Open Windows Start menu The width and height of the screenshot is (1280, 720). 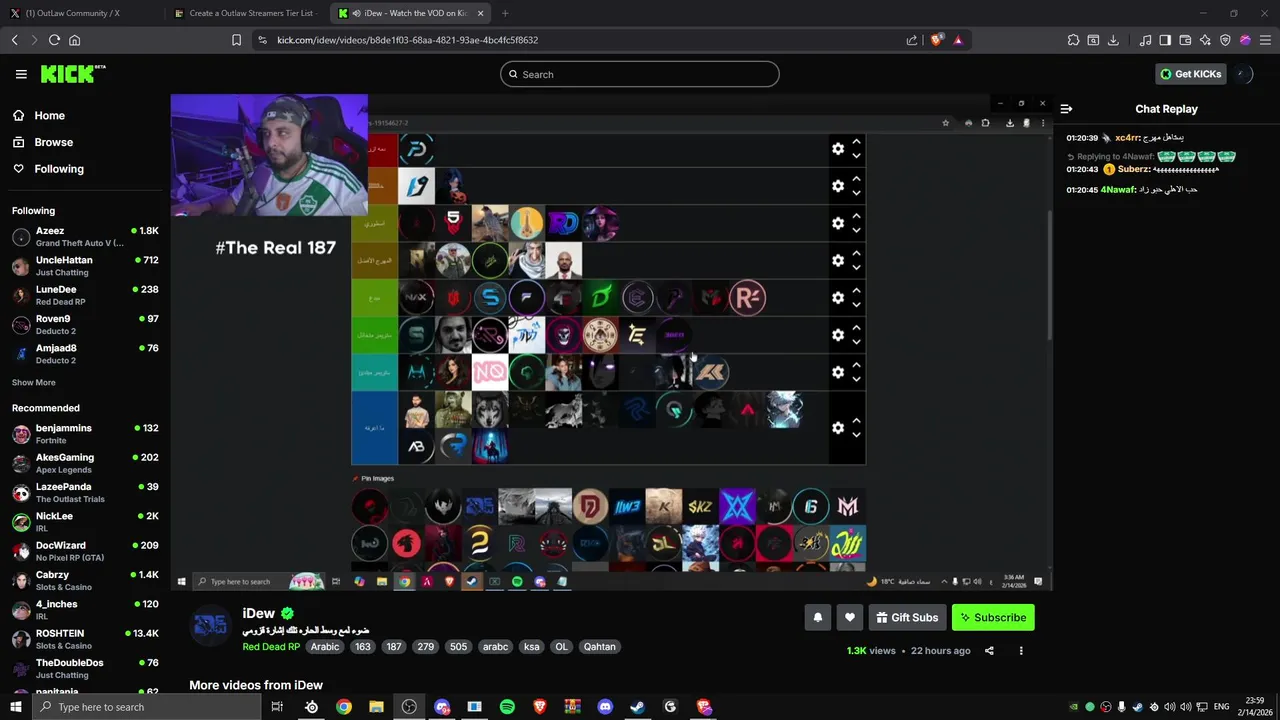[15, 707]
